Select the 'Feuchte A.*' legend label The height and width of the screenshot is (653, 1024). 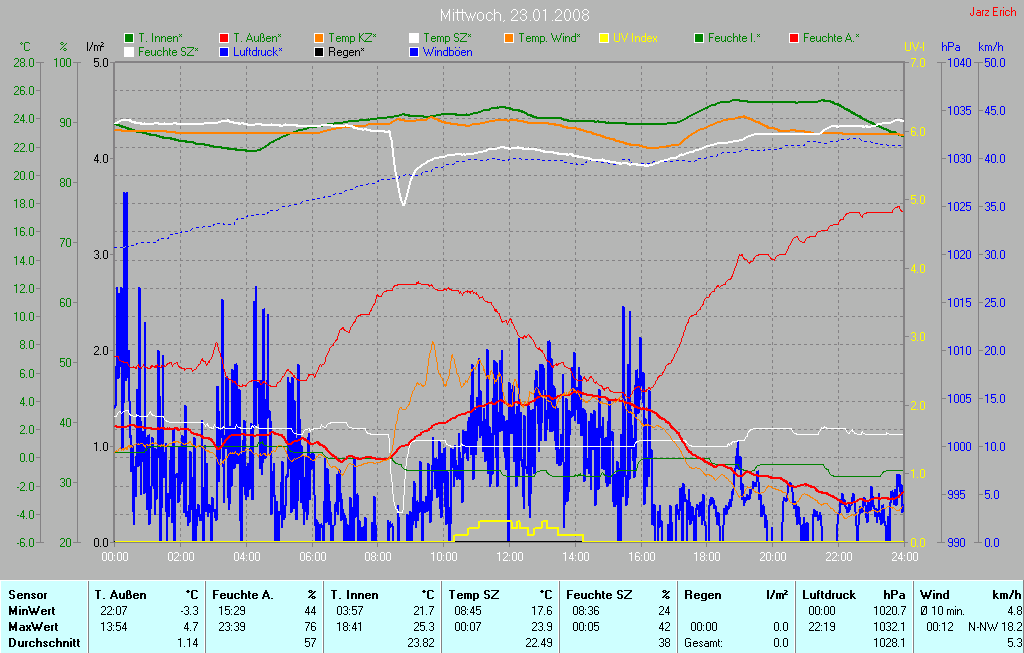pos(831,39)
